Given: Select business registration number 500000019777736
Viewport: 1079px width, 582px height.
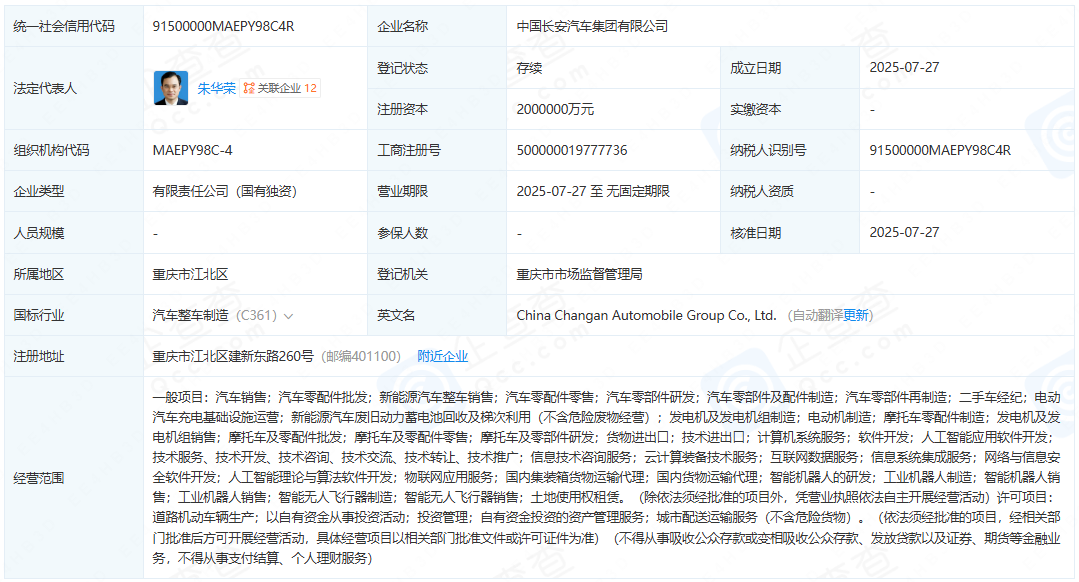Looking at the screenshot, I should point(571,149).
